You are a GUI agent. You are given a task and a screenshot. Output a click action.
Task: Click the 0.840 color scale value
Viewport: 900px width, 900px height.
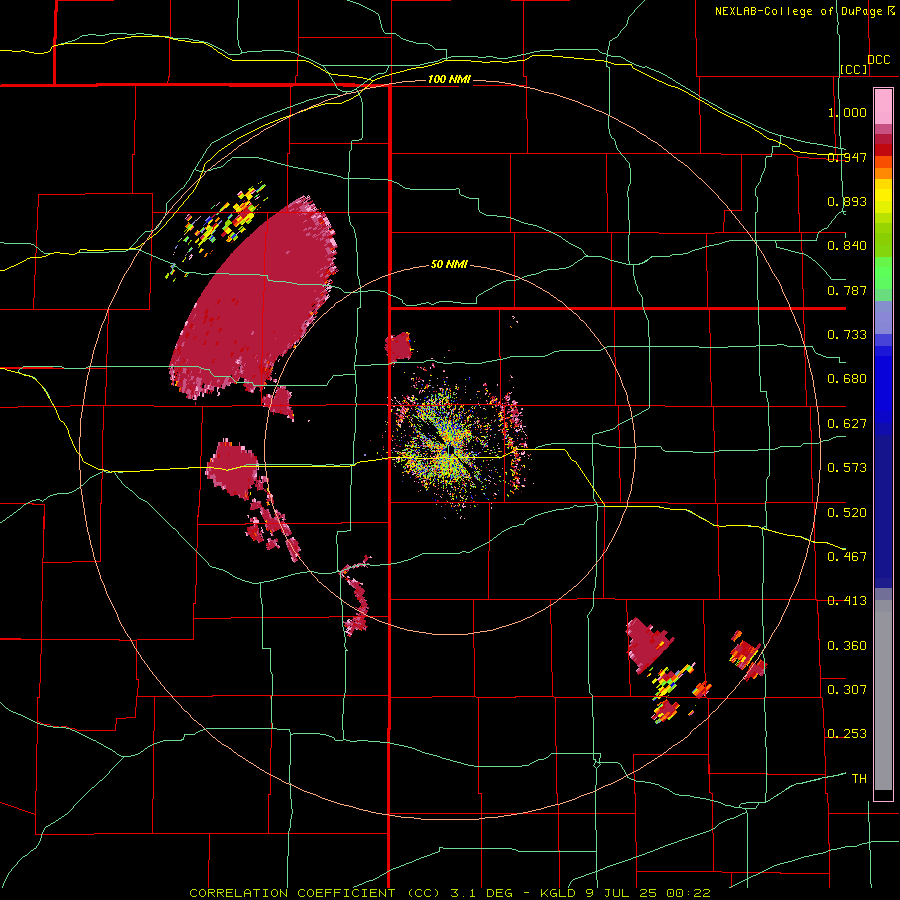pyautogui.click(x=847, y=246)
